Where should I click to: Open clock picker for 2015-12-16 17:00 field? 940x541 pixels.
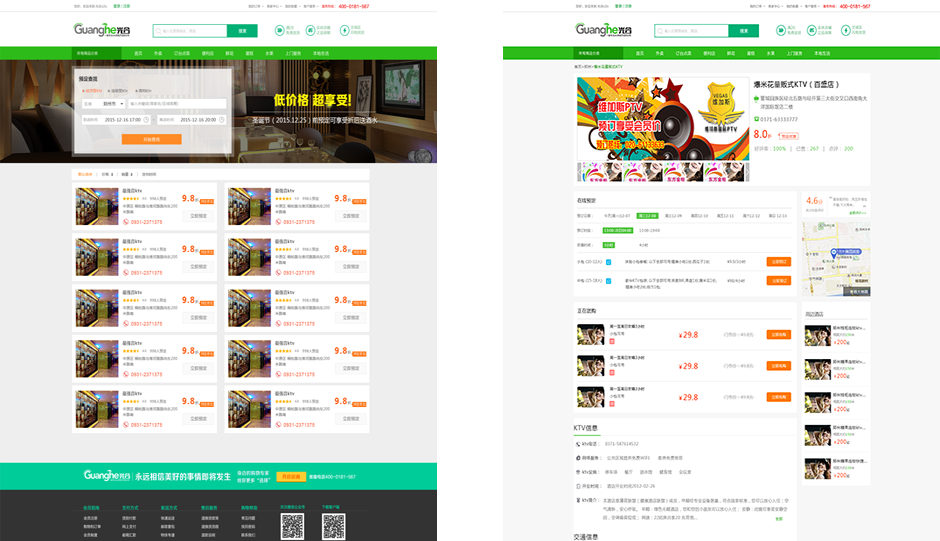146,120
